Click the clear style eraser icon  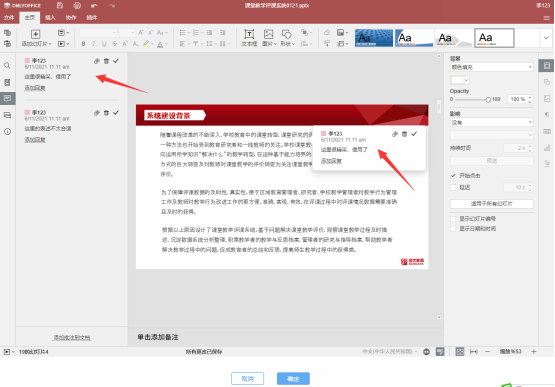(327, 33)
